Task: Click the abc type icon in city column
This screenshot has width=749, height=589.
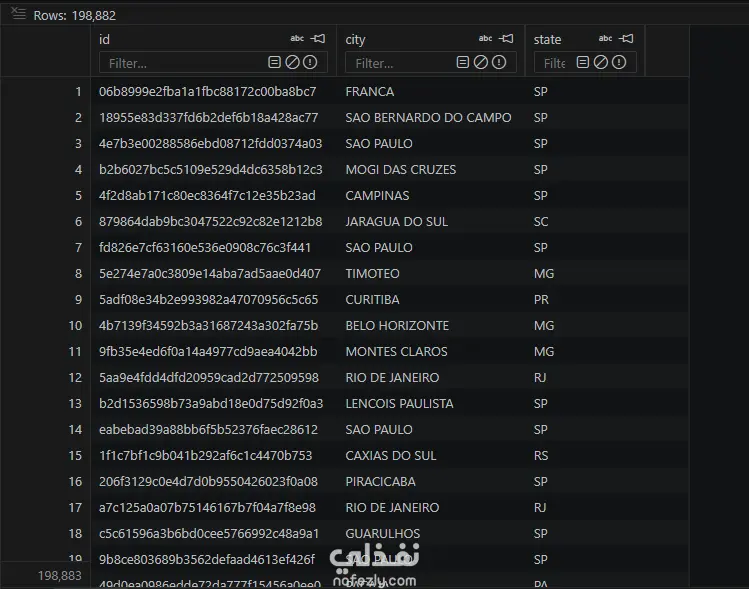Action: (485, 38)
